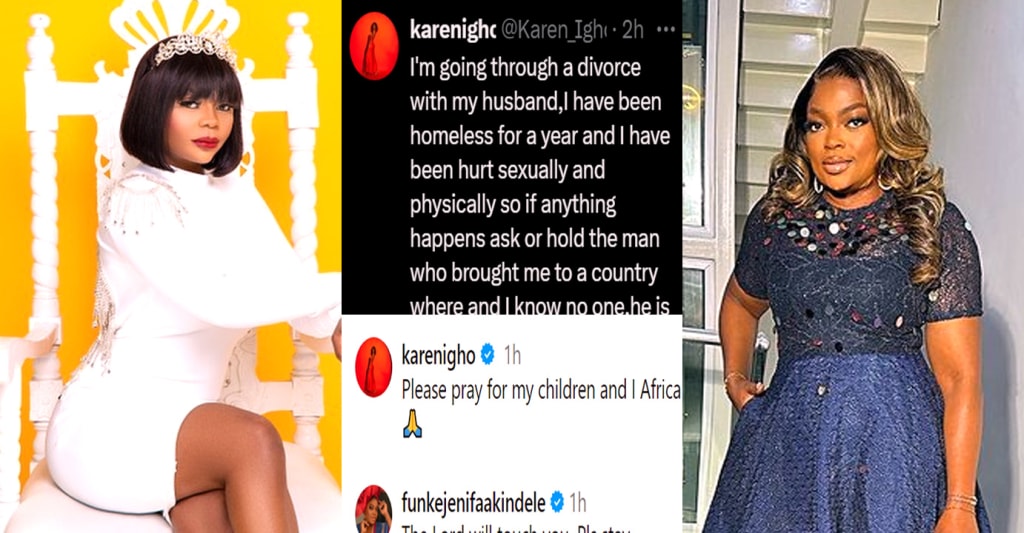Image resolution: width=1024 pixels, height=533 pixels.
Task: Select the karenigho username in the comment
Action: point(438,355)
